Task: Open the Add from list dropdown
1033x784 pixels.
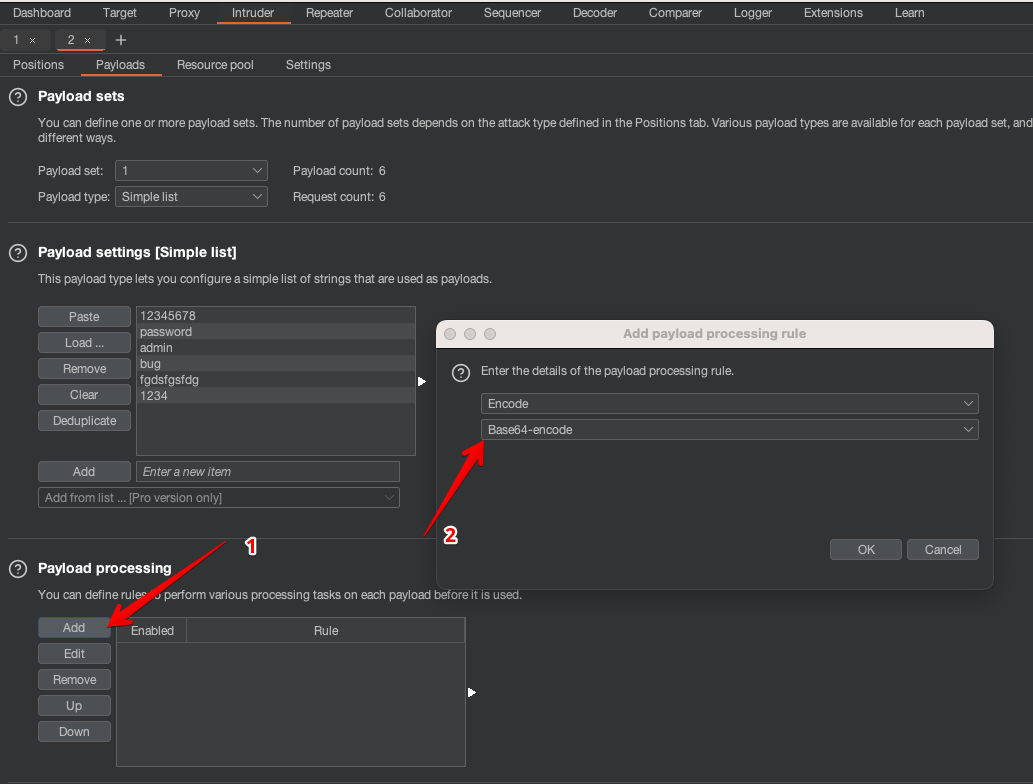Action: click(219, 498)
